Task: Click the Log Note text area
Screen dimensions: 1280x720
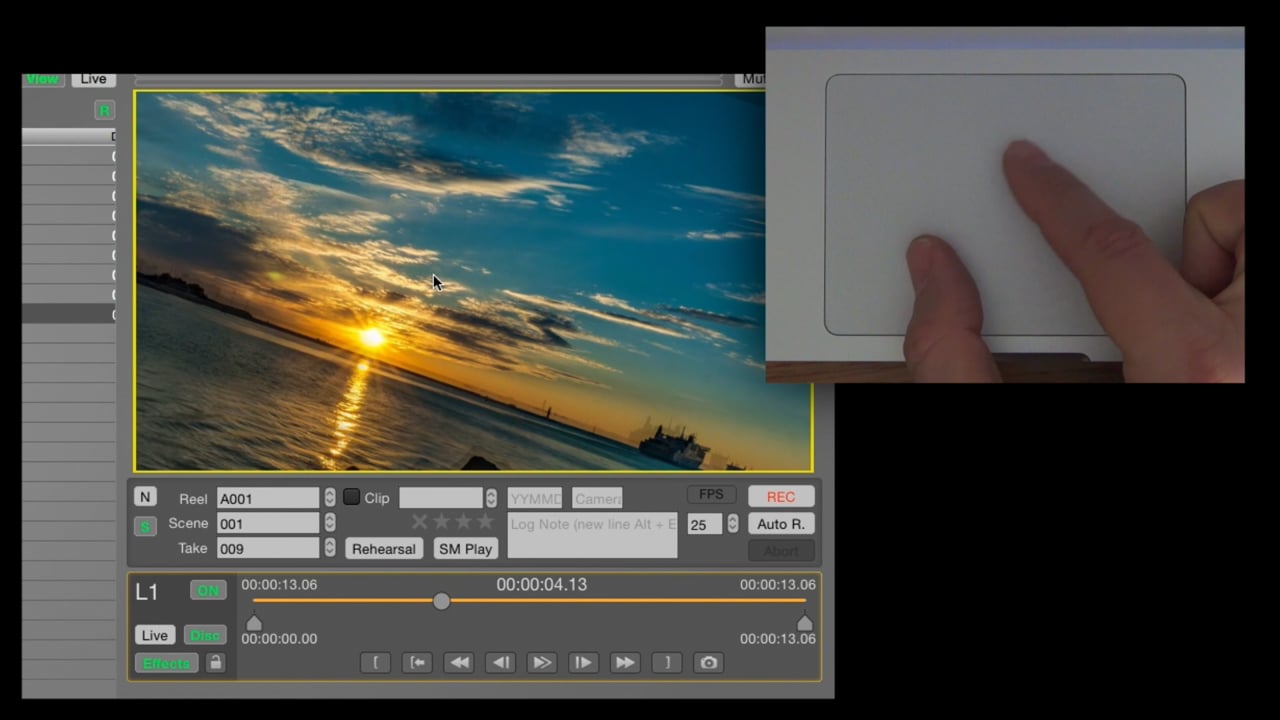Action: tap(592, 535)
